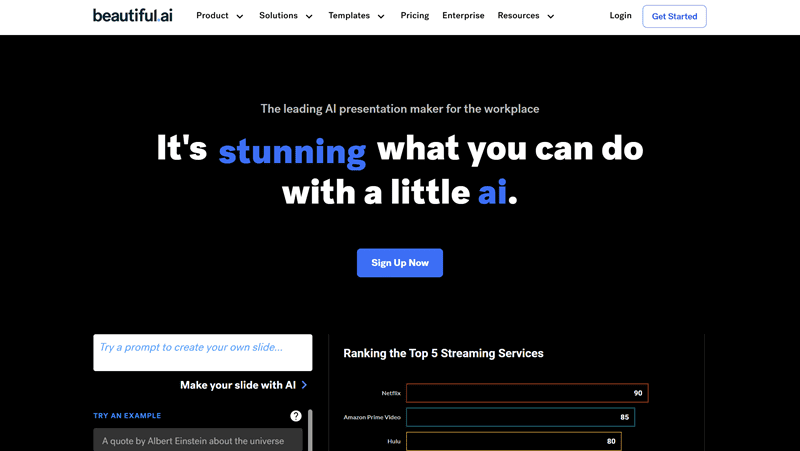Screen dimensions: 800x451
Task: Click the Hulu bar in the chart
Action: point(514,441)
